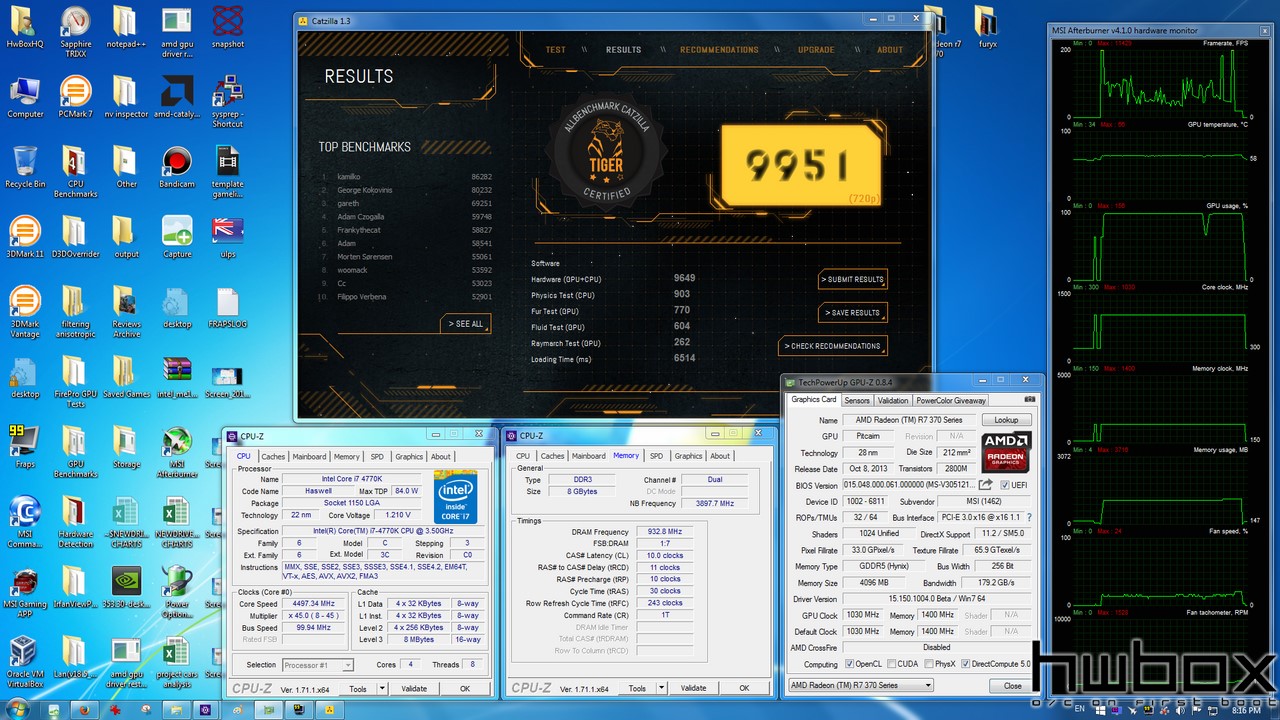Viewport: 1280px width, 720px height.
Task: Click the bus interface question mark in GPU-Z
Action: [1030, 518]
